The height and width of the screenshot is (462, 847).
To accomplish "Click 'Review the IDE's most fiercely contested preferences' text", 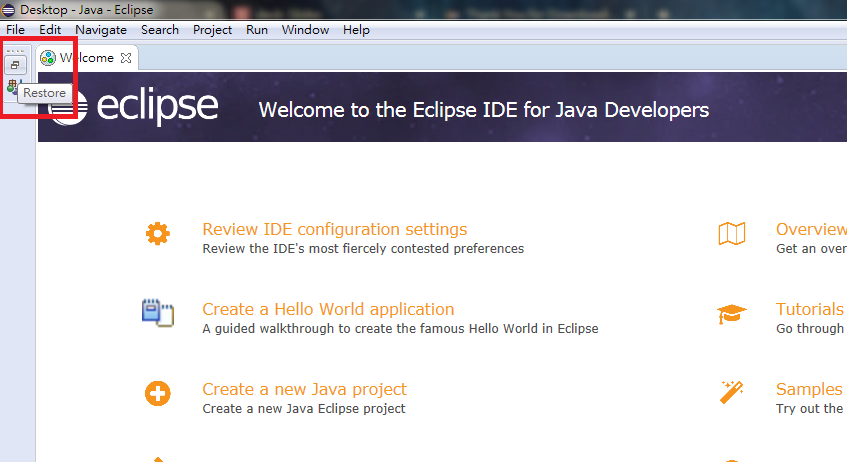I will [x=363, y=249].
